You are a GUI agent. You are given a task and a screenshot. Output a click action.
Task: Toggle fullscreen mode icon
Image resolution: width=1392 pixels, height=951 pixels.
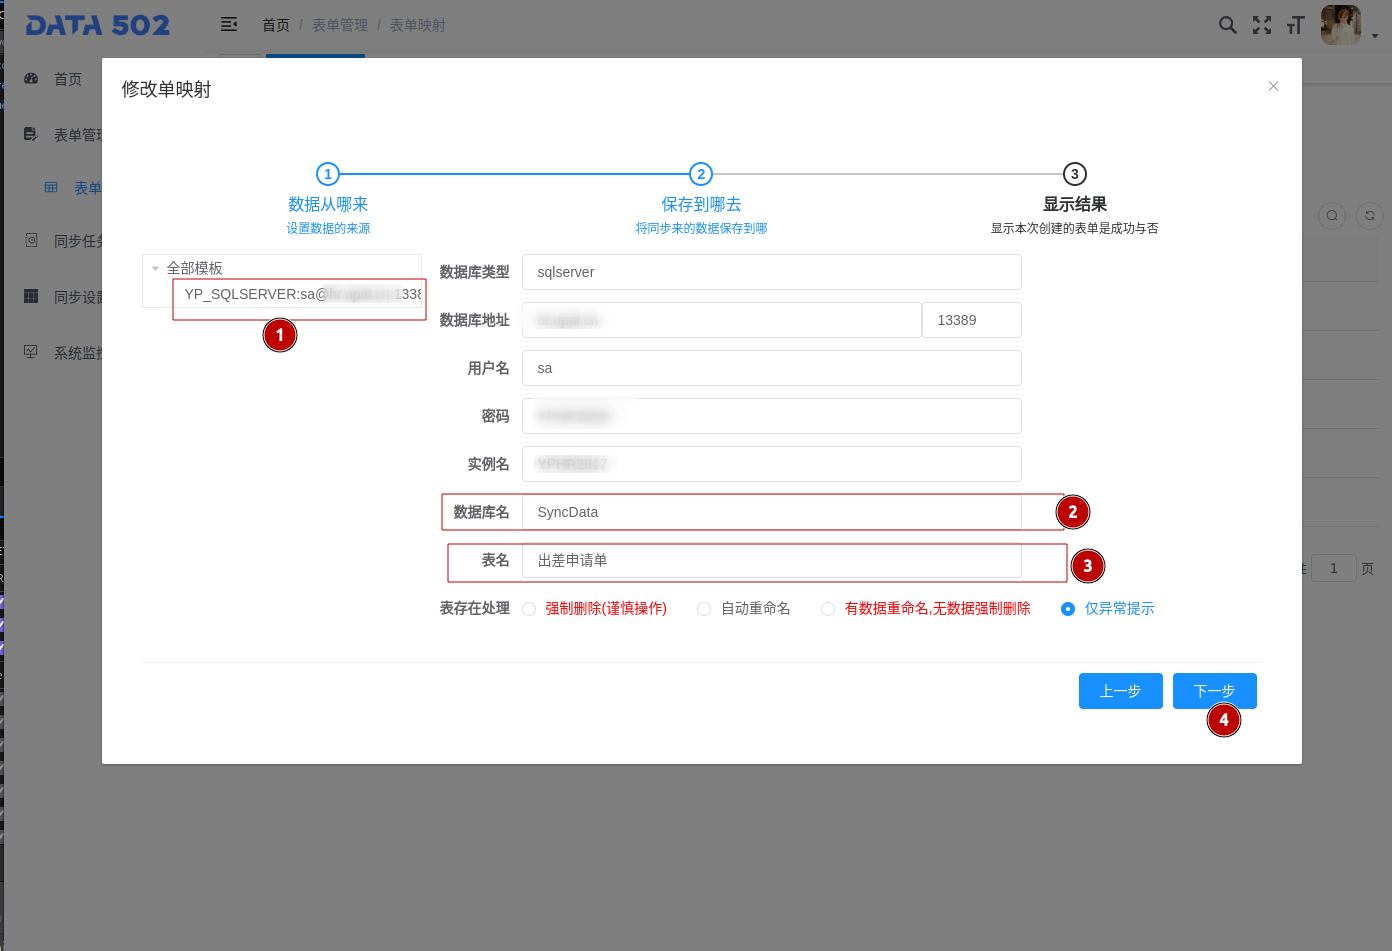click(1262, 25)
